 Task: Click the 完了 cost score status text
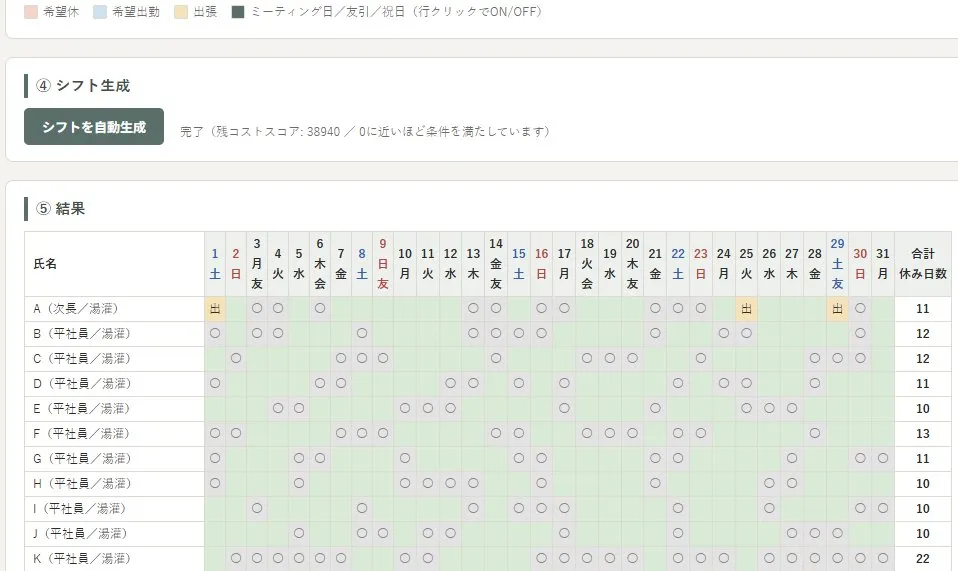[365, 131]
